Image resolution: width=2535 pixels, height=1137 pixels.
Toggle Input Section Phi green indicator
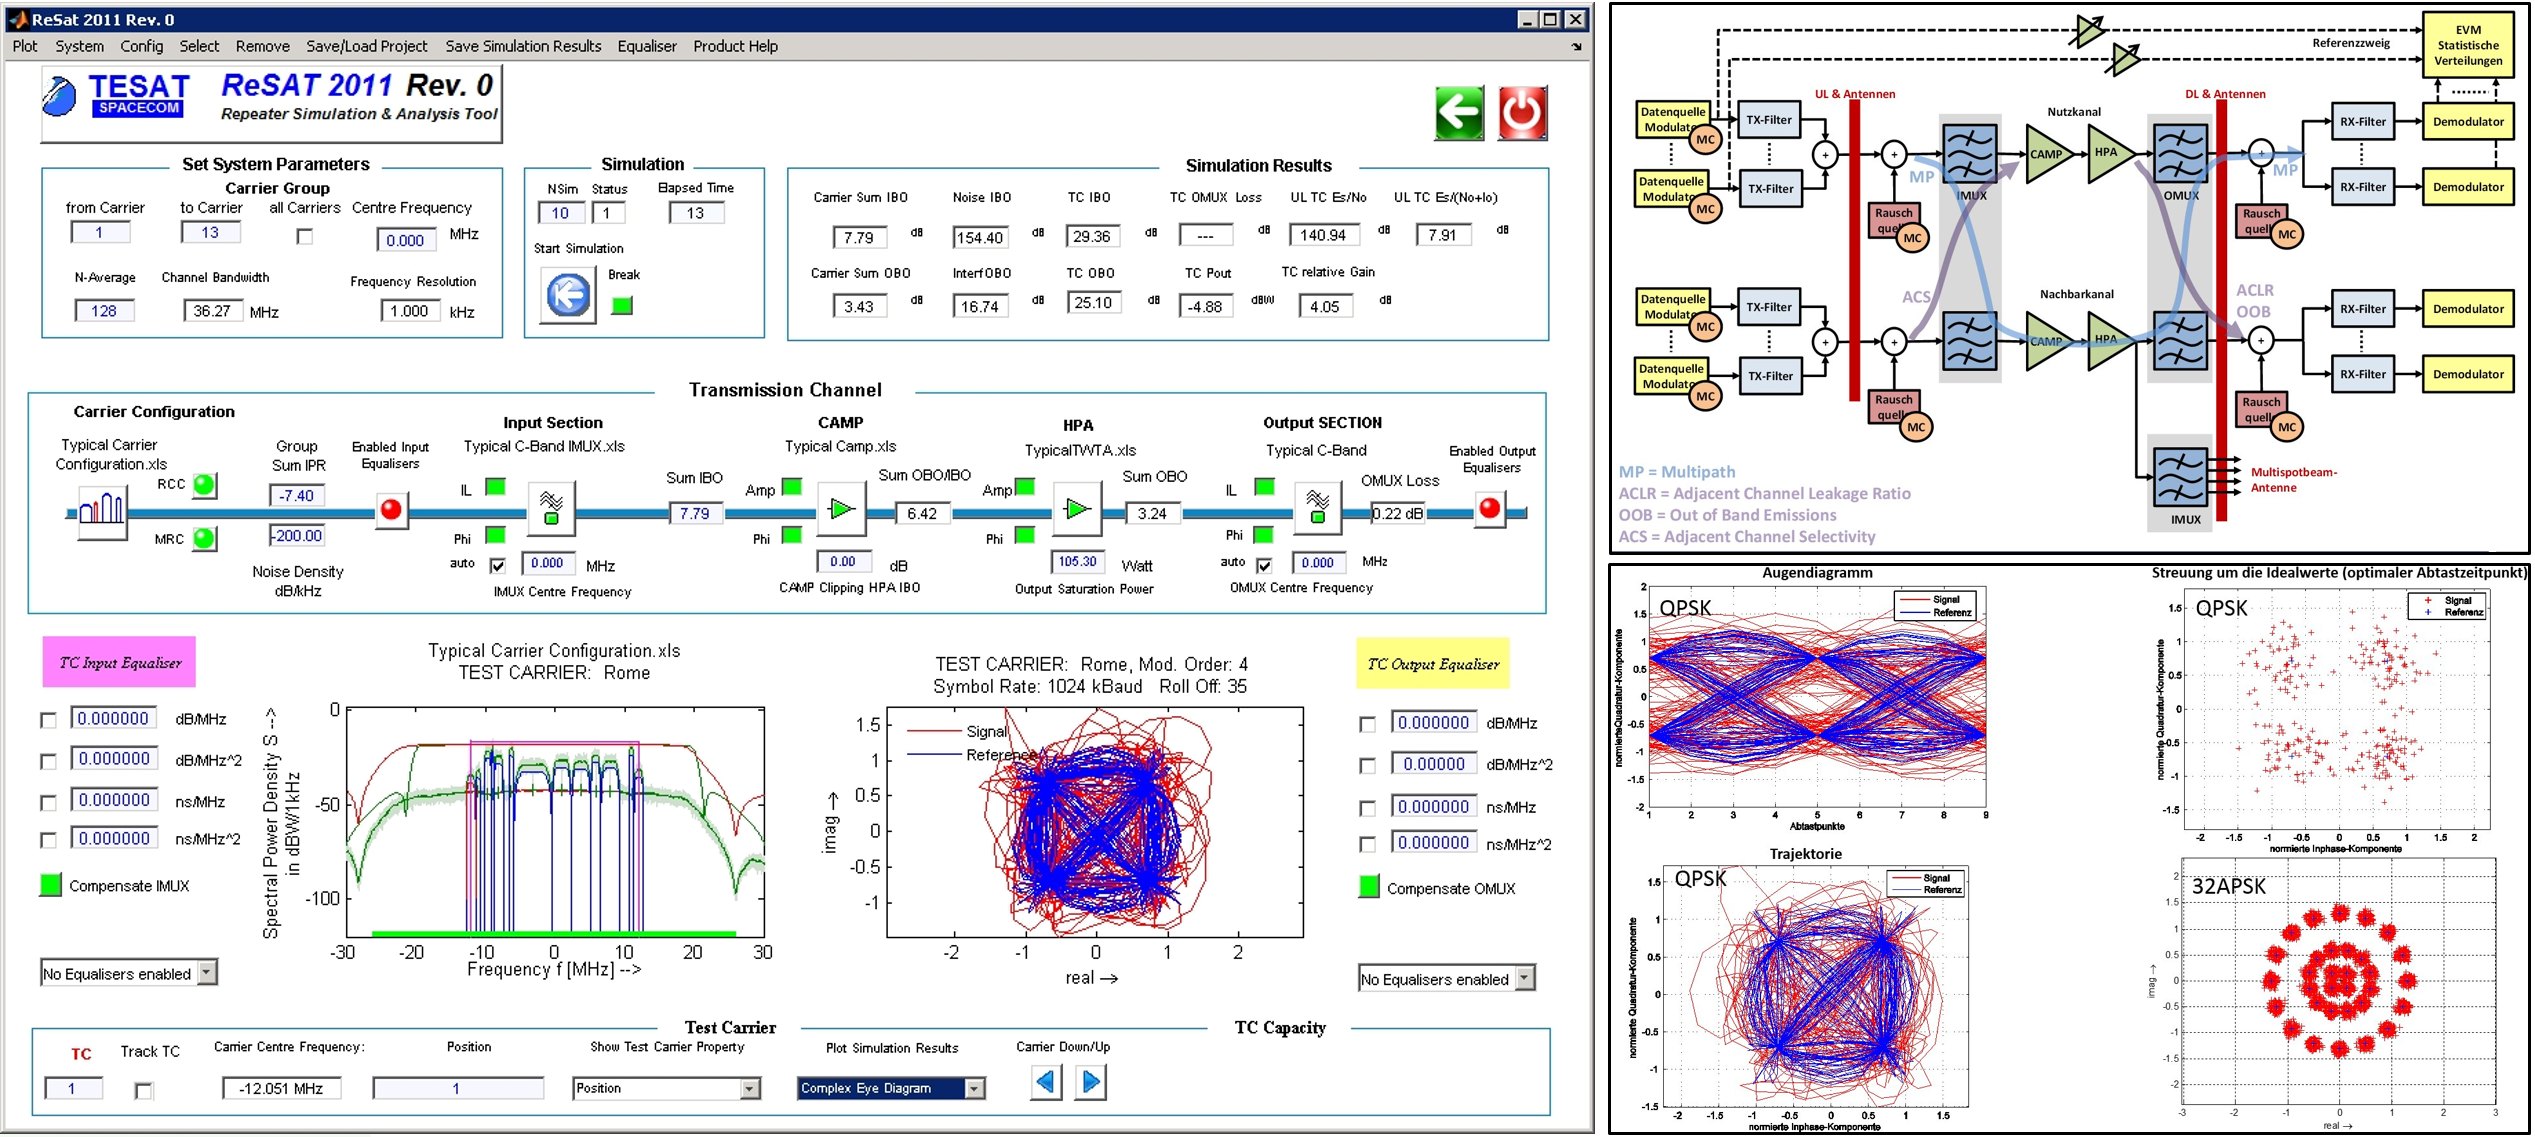point(495,535)
